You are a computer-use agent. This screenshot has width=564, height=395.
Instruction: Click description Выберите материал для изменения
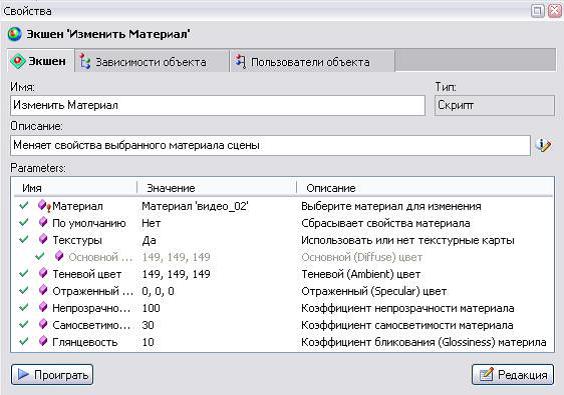tap(391, 206)
